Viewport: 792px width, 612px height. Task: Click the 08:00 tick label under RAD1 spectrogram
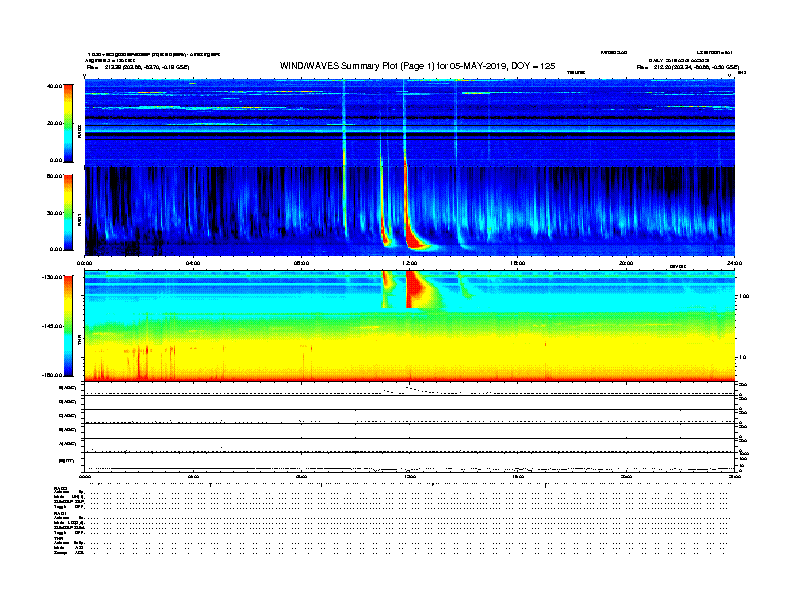click(x=301, y=263)
